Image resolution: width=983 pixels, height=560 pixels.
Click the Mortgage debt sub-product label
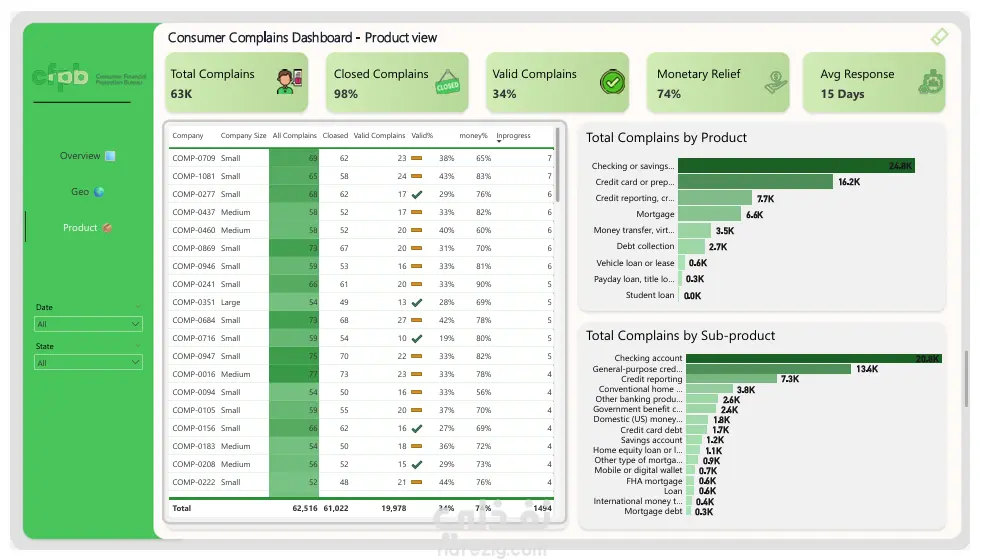point(653,512)
